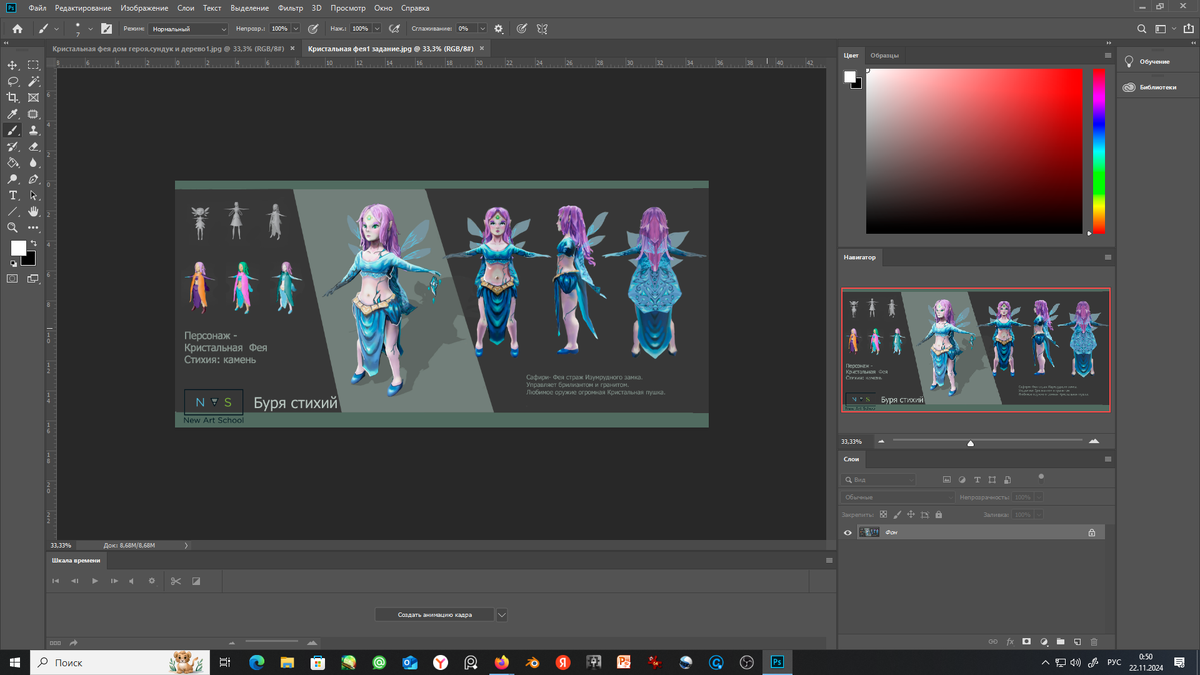Select the Path Selection tool
Viewport: 1200px width, 675px height.
33,195
